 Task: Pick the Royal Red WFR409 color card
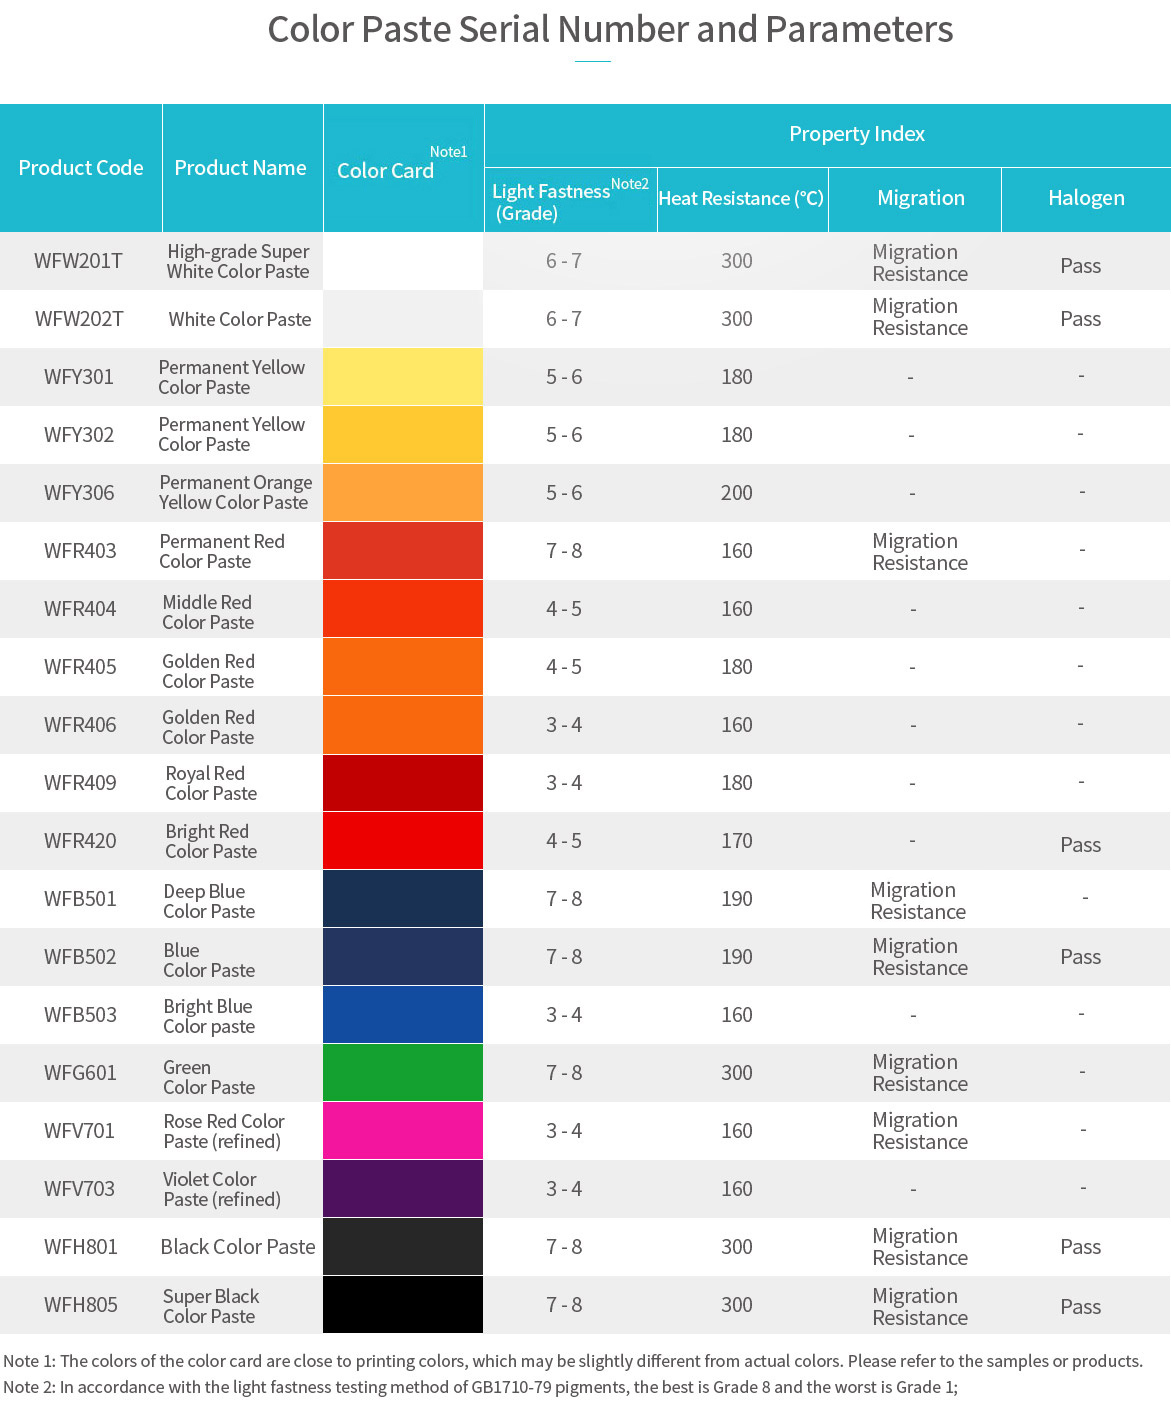pos(403,783)
